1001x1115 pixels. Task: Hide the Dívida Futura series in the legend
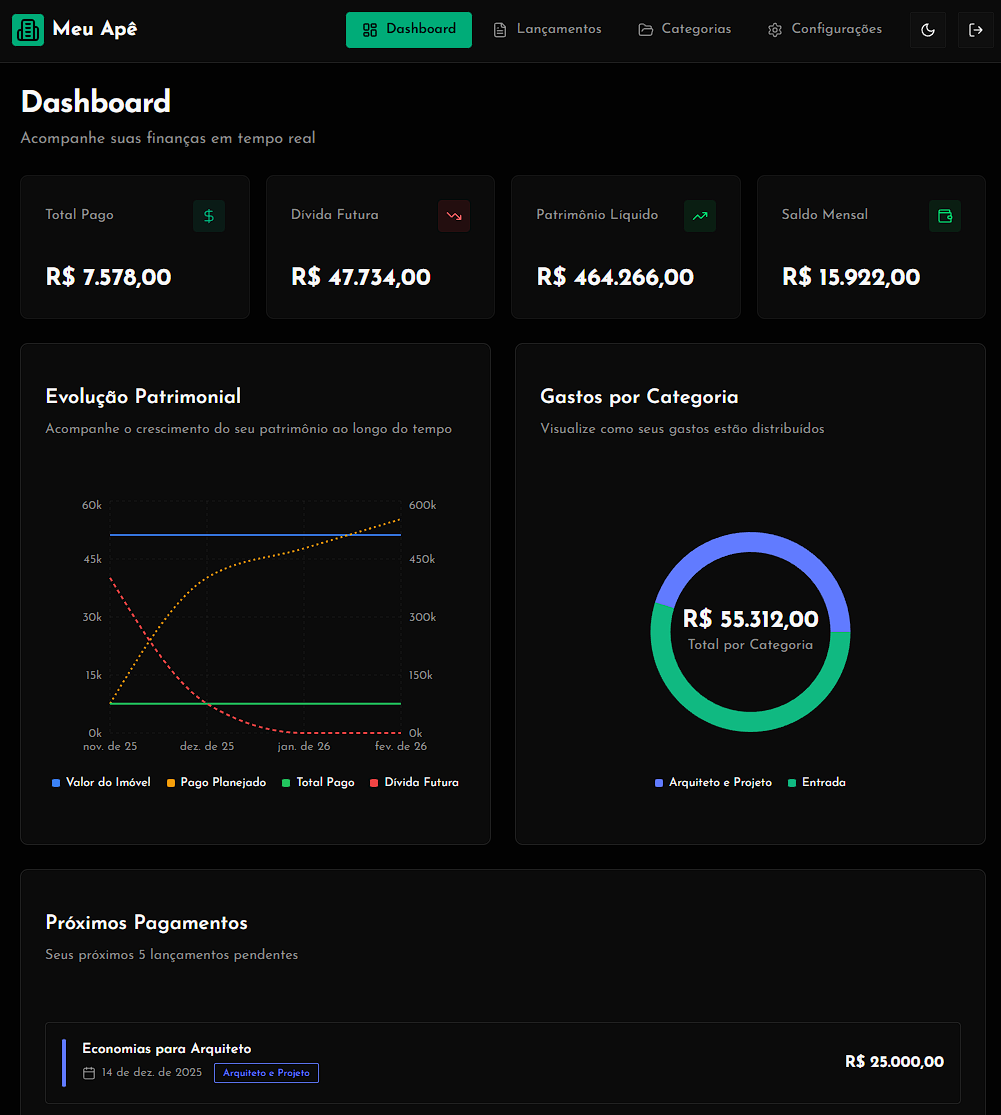pyautogui.click(x=414, y=782)
